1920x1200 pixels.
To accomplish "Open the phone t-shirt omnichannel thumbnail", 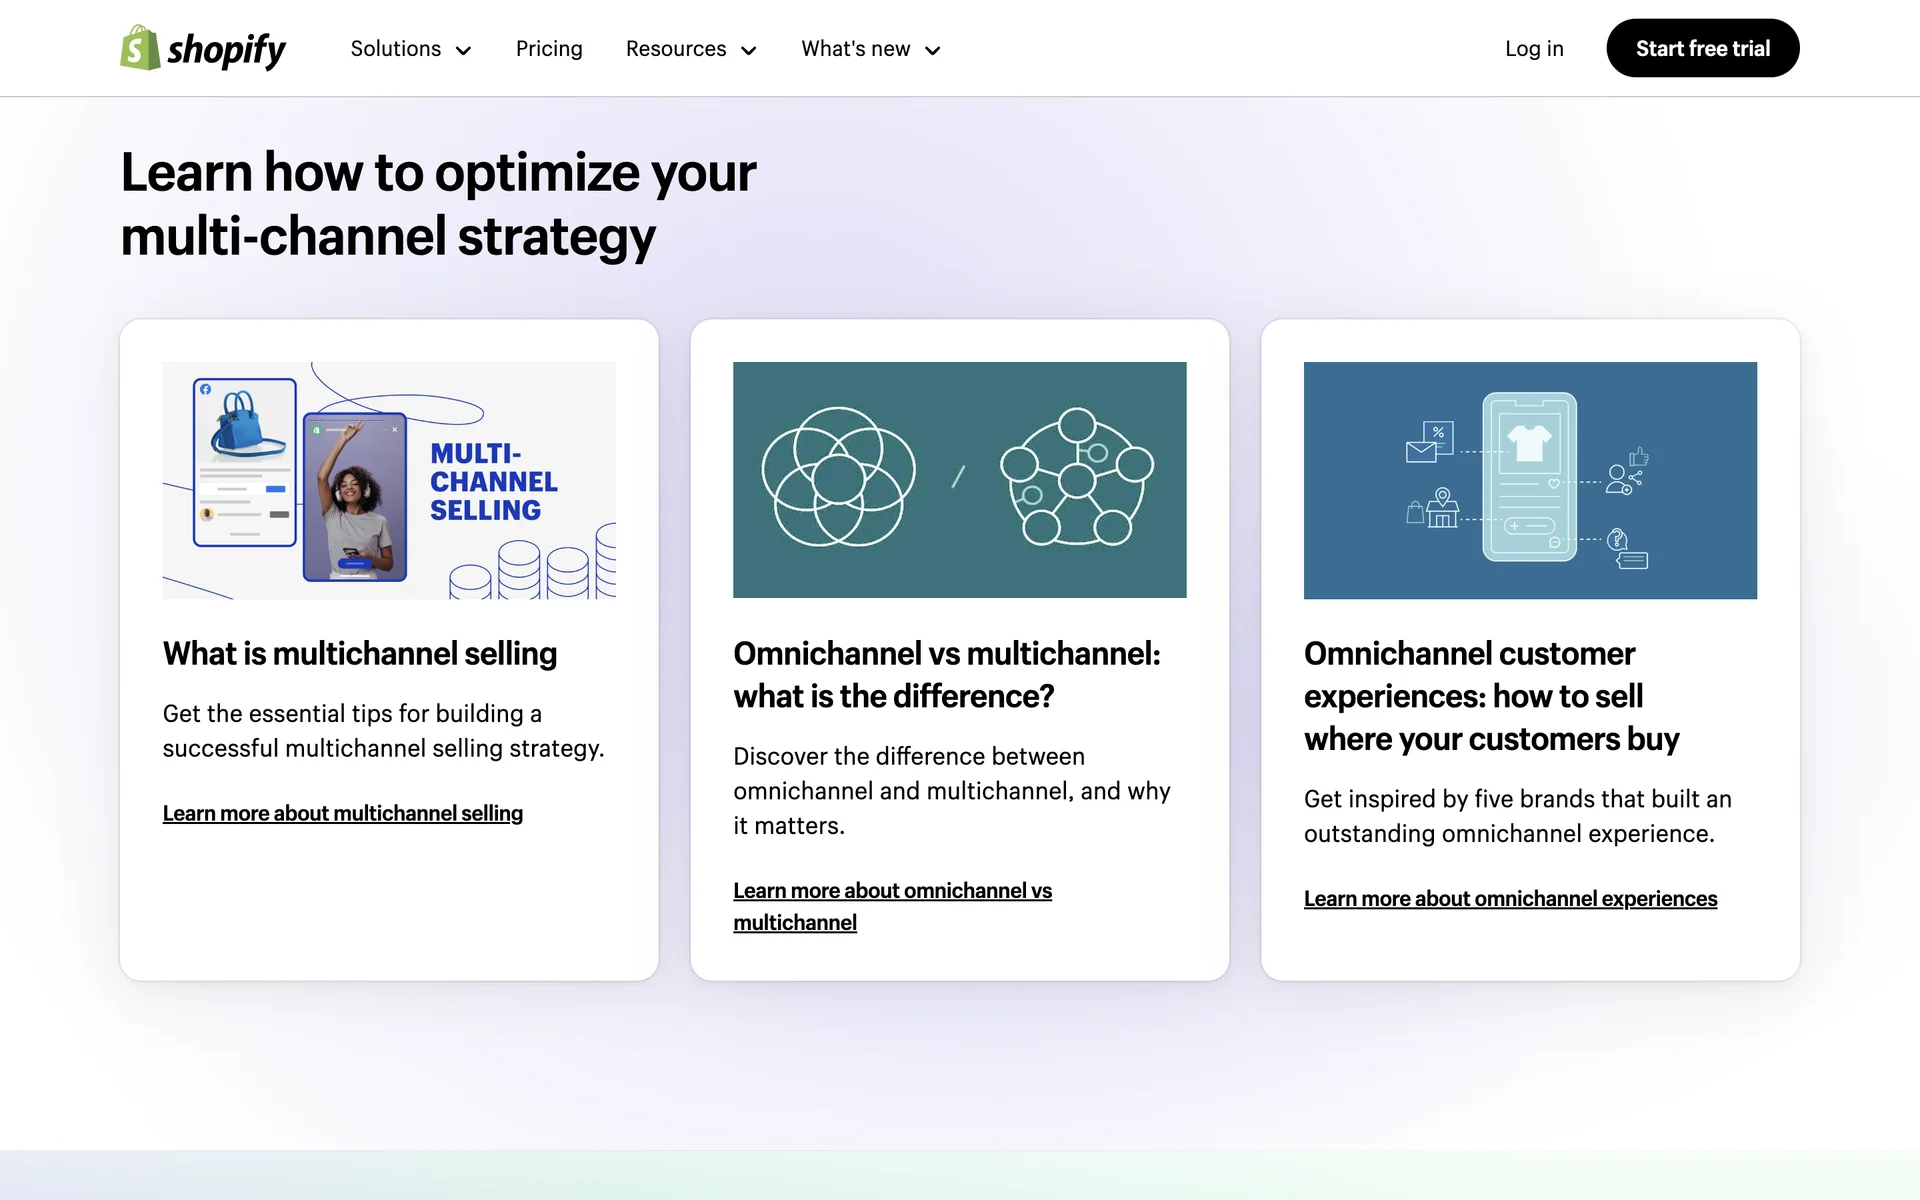I will point(1529,480).
